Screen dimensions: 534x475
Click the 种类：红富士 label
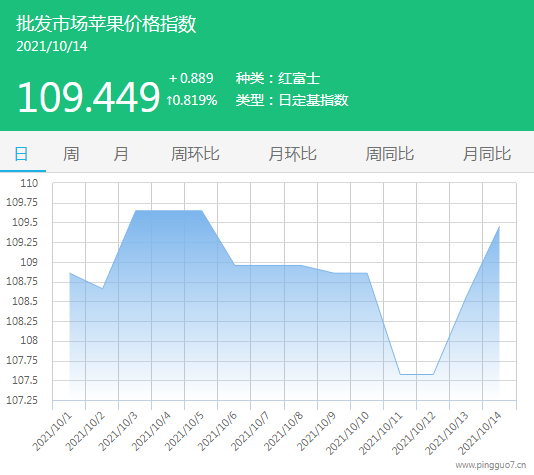(278, 78)
